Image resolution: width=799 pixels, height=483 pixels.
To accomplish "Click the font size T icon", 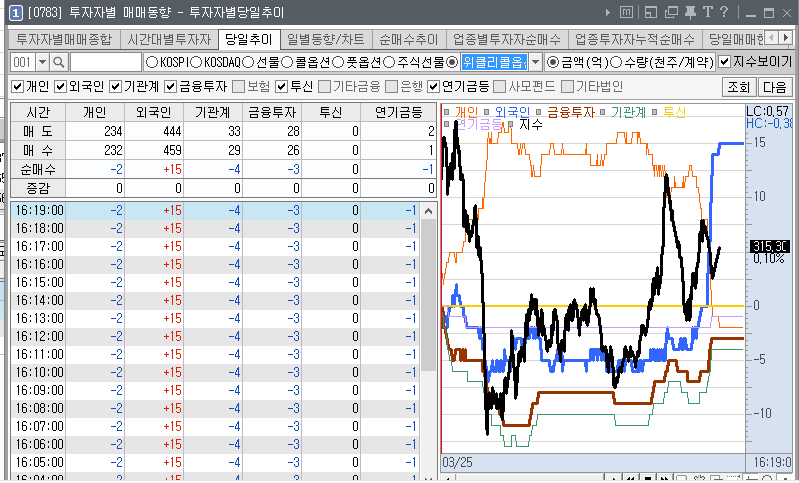I will 707,12.
